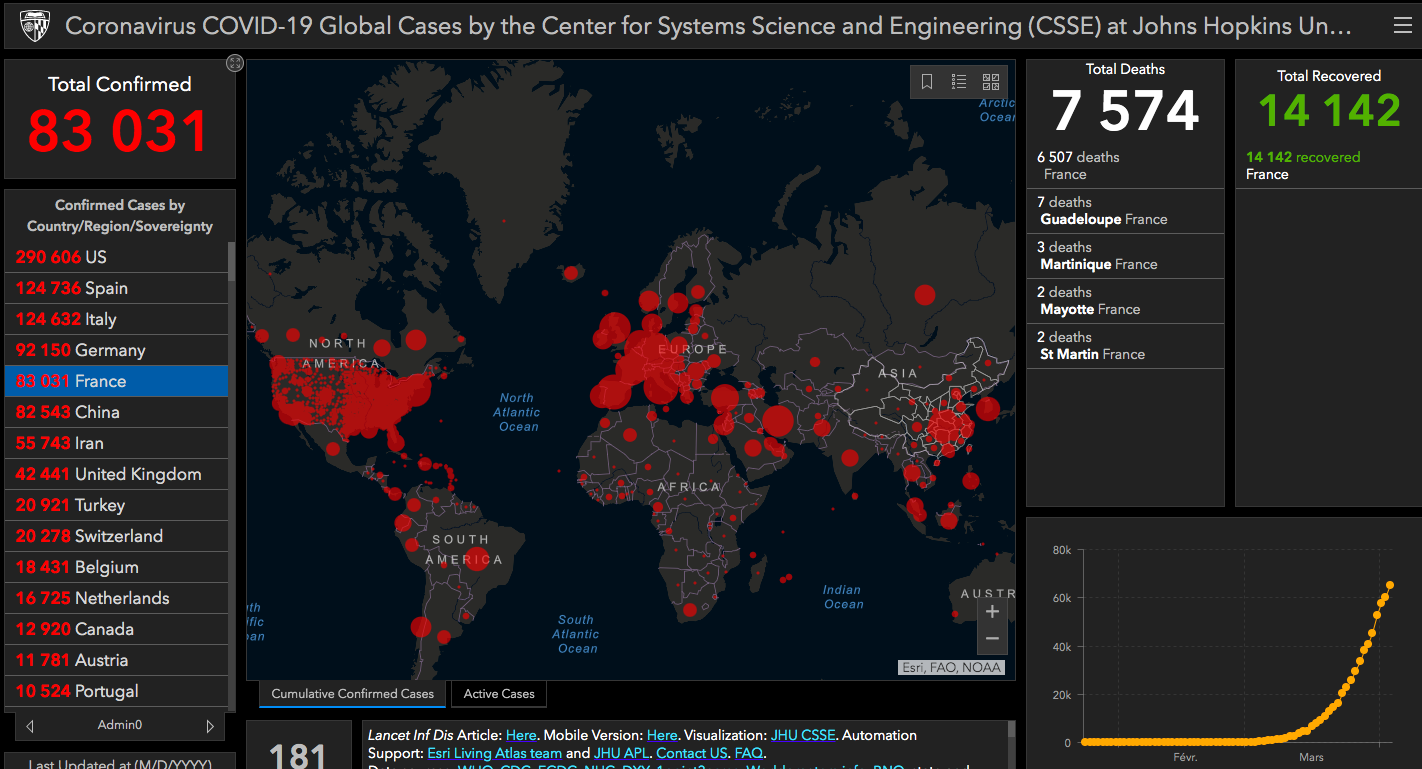Image resolution: width=1422 pixels, height=769 pixels.
Task: Select the Cumulative Confirmed Cases tab
Action: click(352, 694)
